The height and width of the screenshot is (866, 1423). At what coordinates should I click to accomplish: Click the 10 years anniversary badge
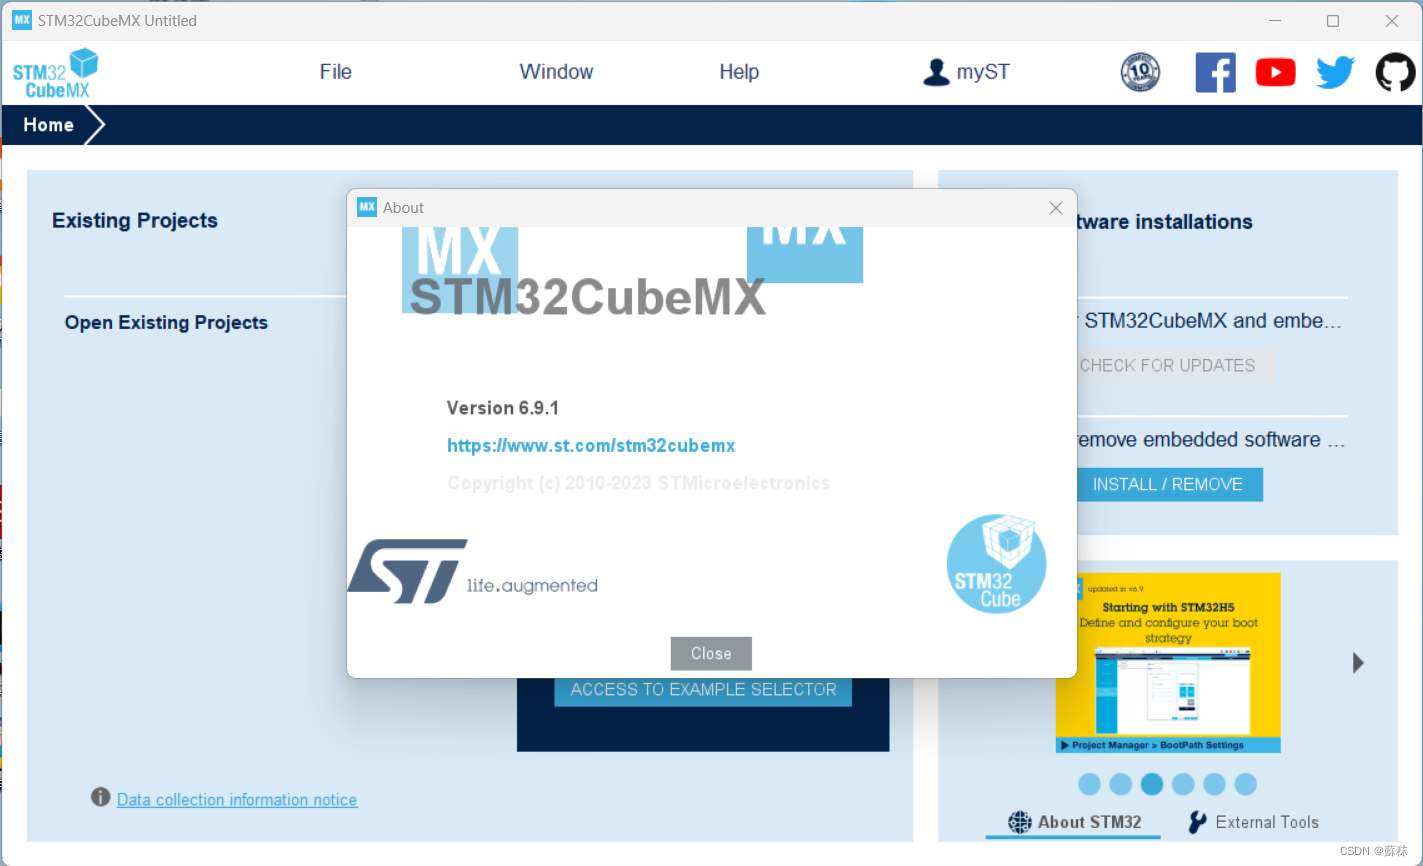click(1140, 72)
